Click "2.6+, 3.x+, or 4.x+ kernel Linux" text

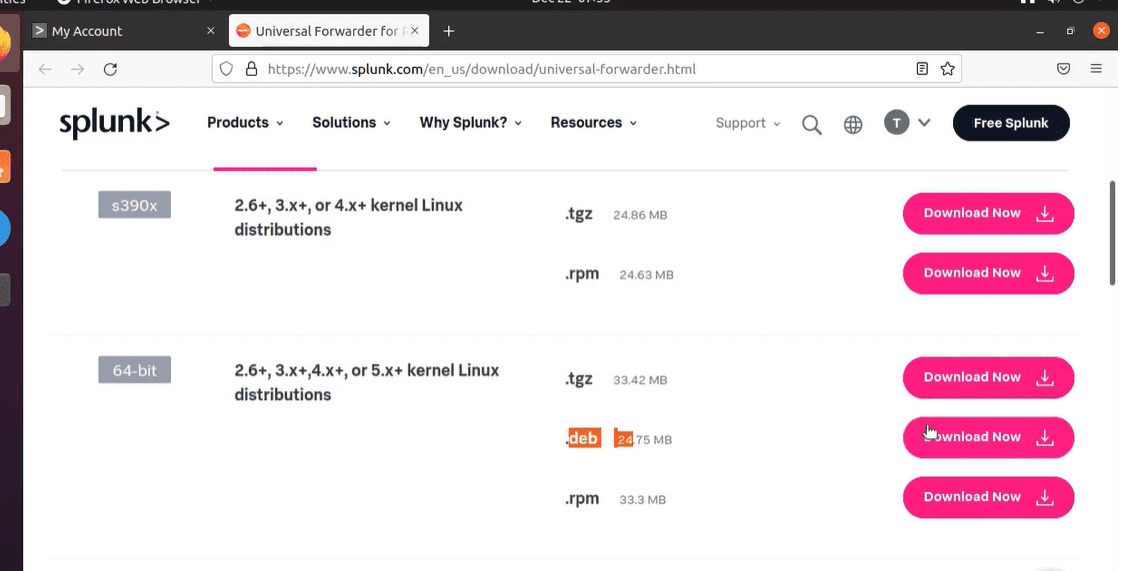349,205
